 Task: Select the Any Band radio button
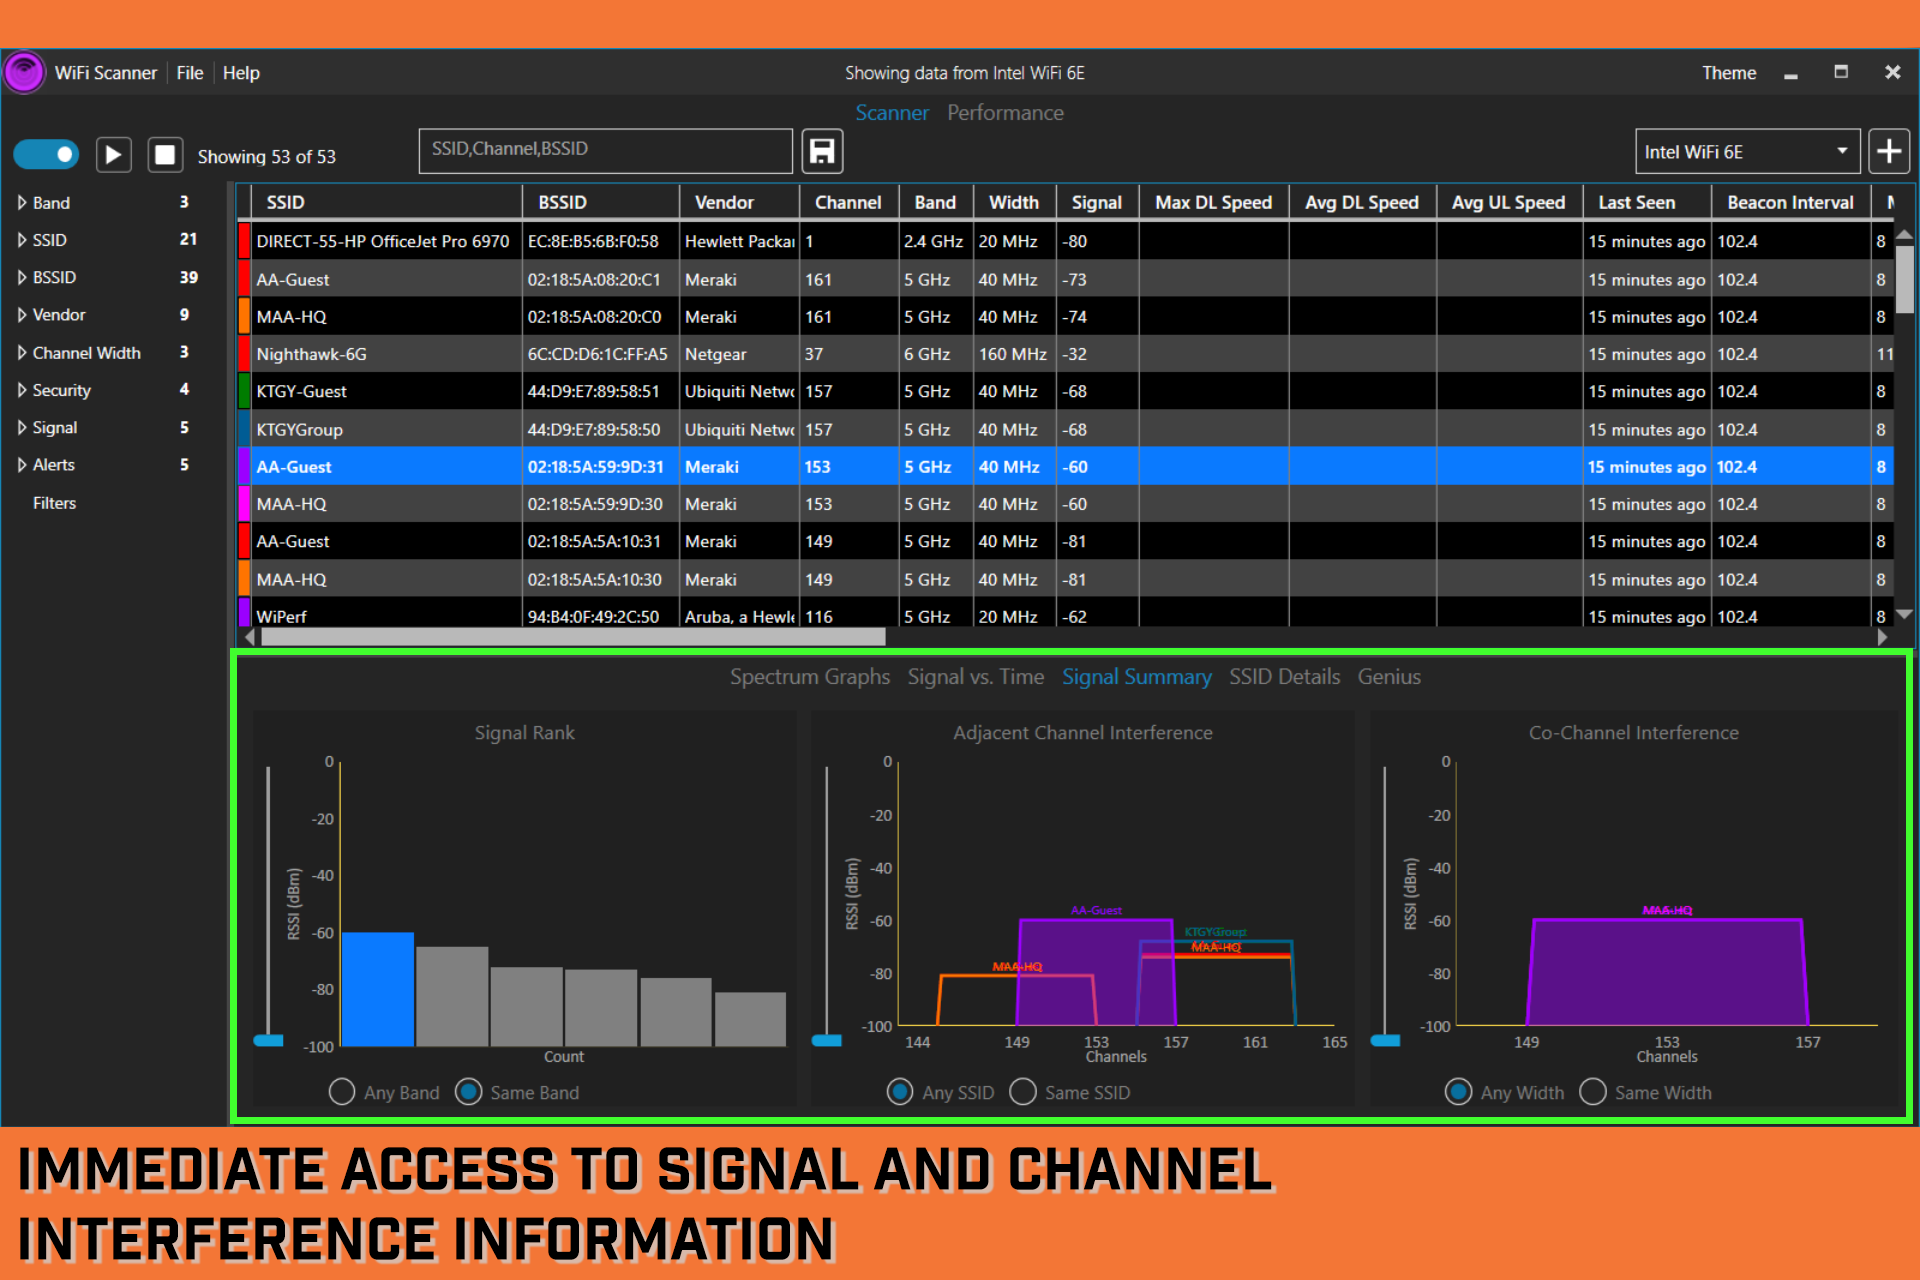tap(342, 1092)
